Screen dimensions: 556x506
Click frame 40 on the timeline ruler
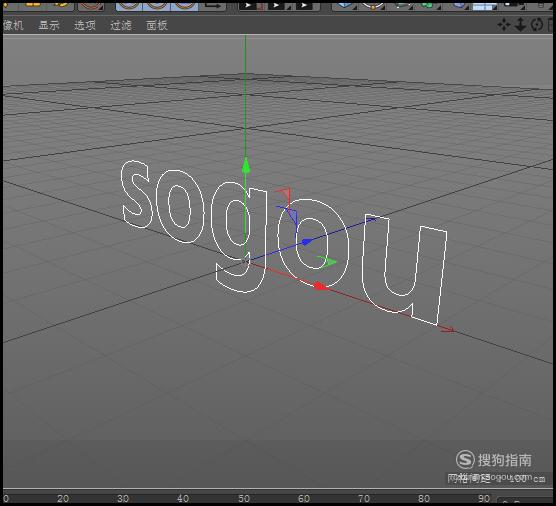(183, 498)
